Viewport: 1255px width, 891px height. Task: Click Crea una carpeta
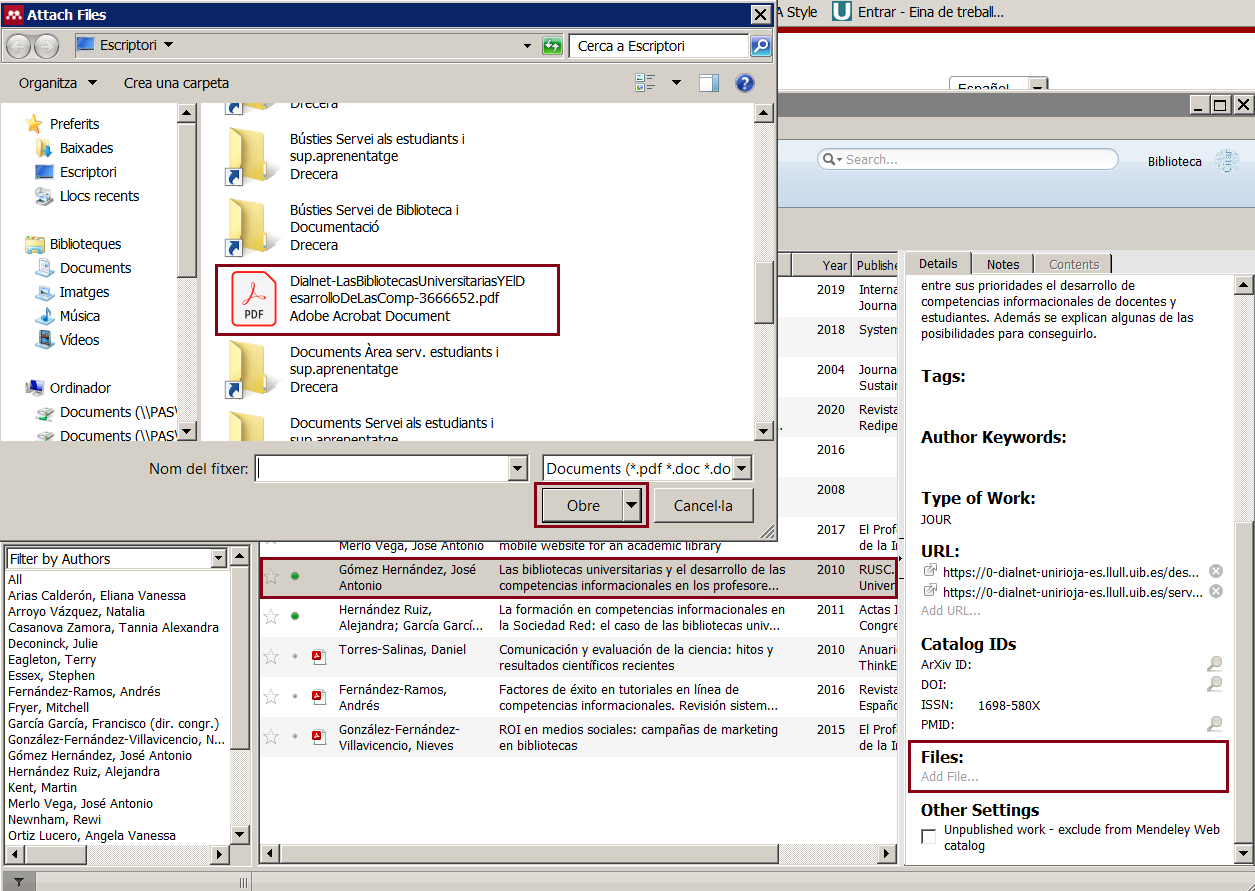176,83
